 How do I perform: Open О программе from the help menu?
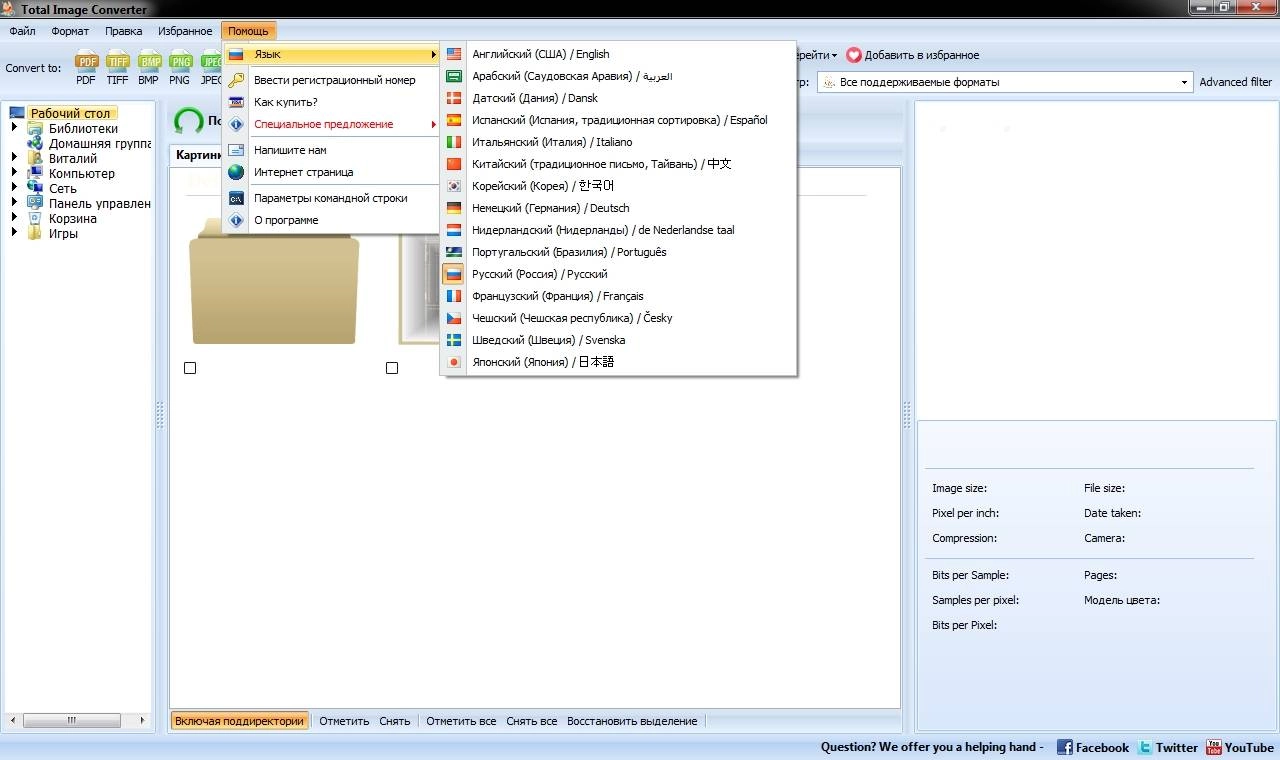pyautogui.click(x=332, y=220)
